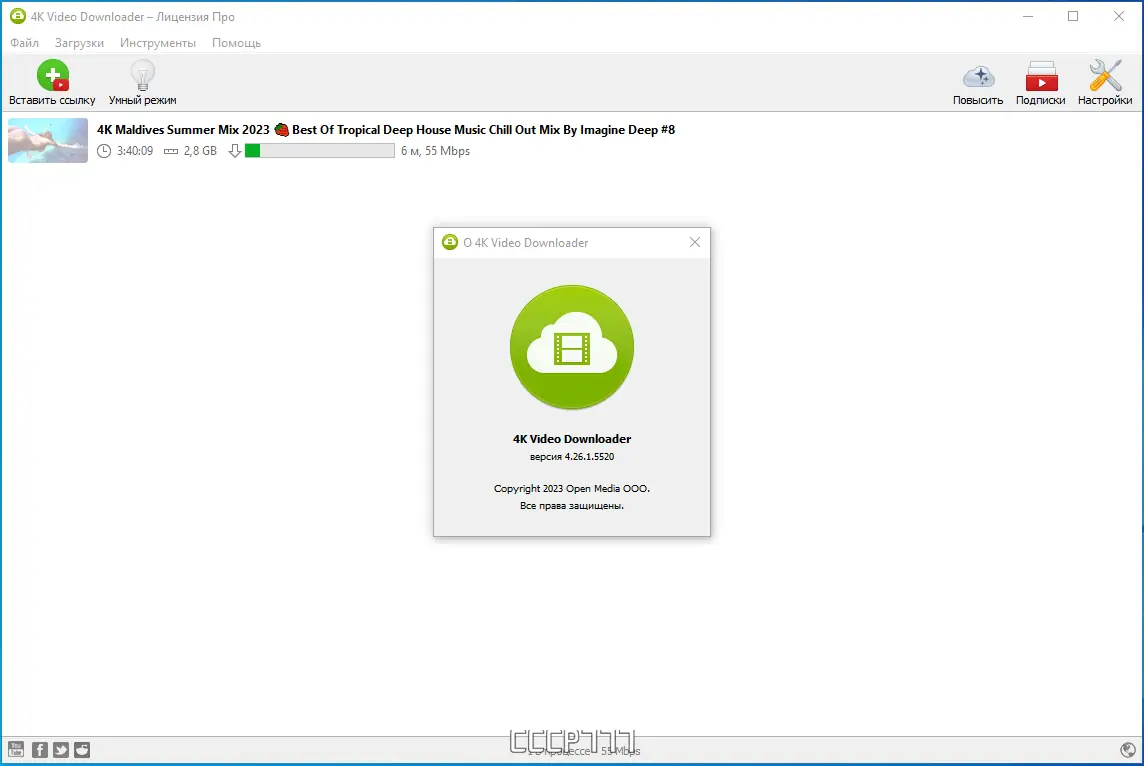Click the 2,8 GB file size value
This screenshot has height=766, width=1144.
[x=200, y=151]
